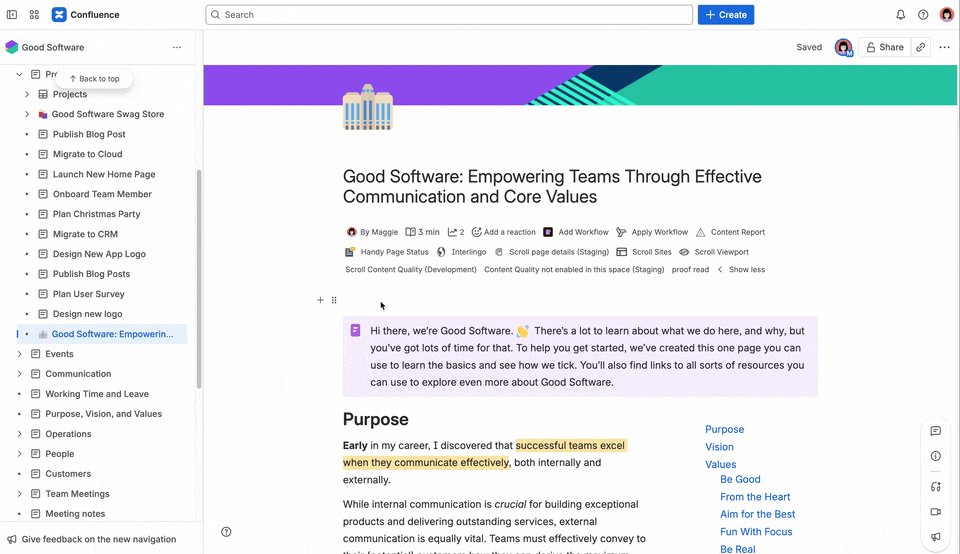Viewport: 960px width, 554px height.
Task: Open Meeting notes page in sidebar
Action: [75, 514]
